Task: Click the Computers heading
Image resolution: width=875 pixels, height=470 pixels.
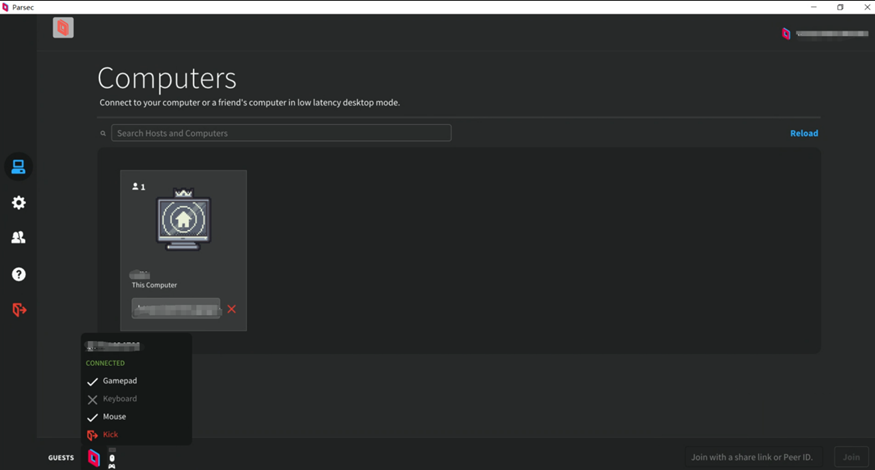Action: [x=167, y=78]
